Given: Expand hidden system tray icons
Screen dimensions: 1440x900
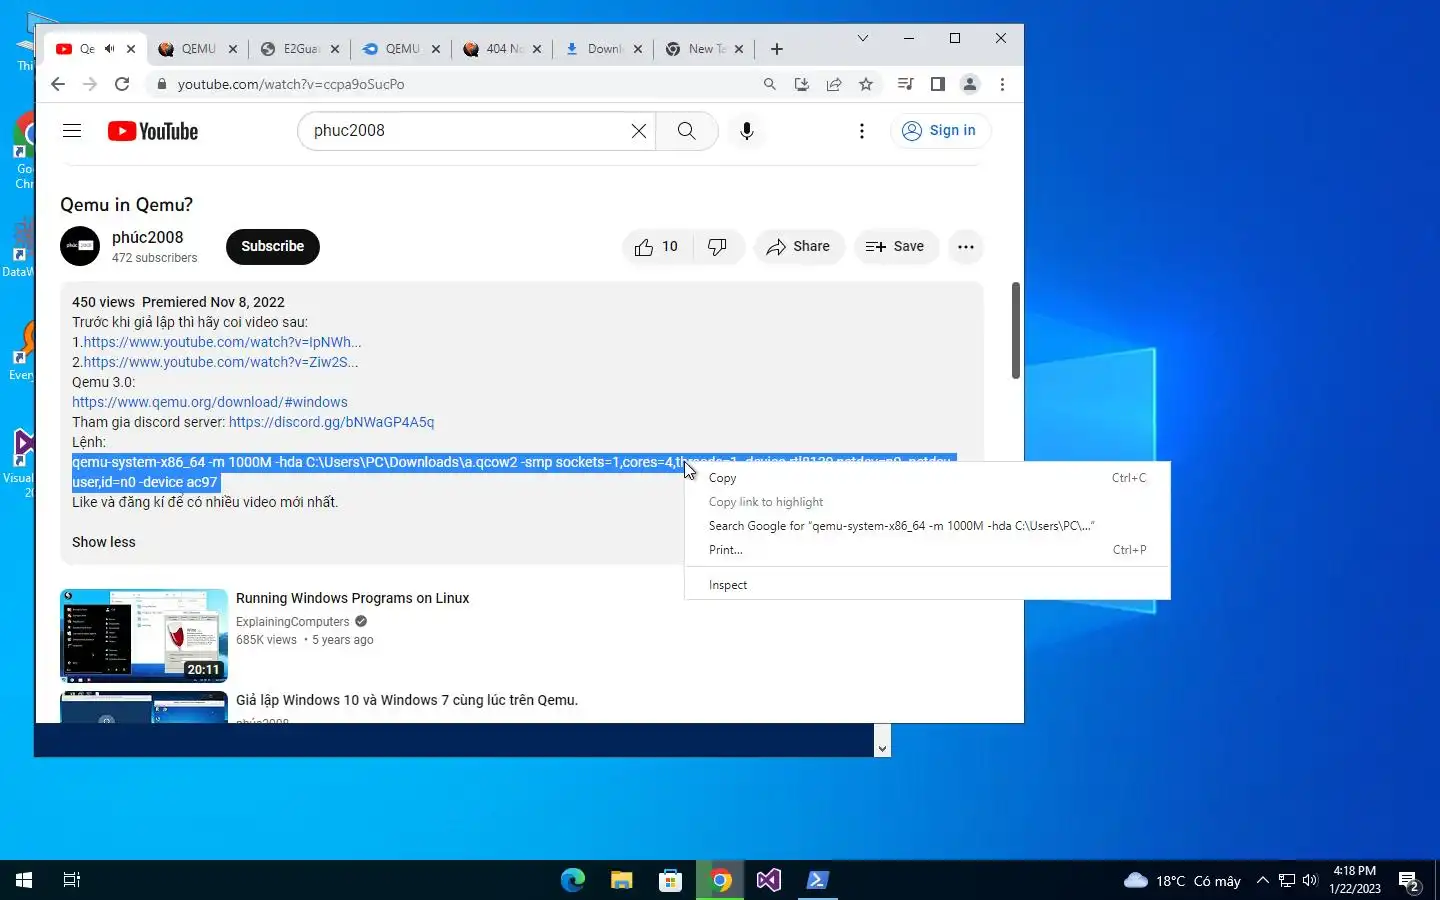Looking at the screenshot, I should click(x=1262, y=880).
